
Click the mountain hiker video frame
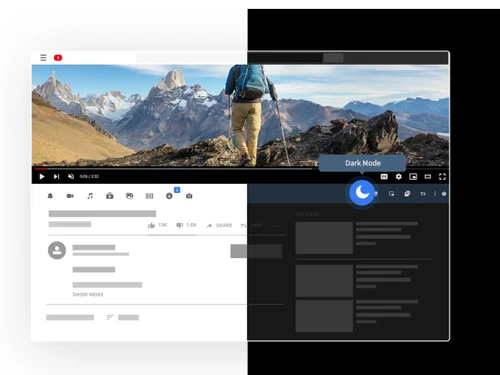click(x=240, y=115)
